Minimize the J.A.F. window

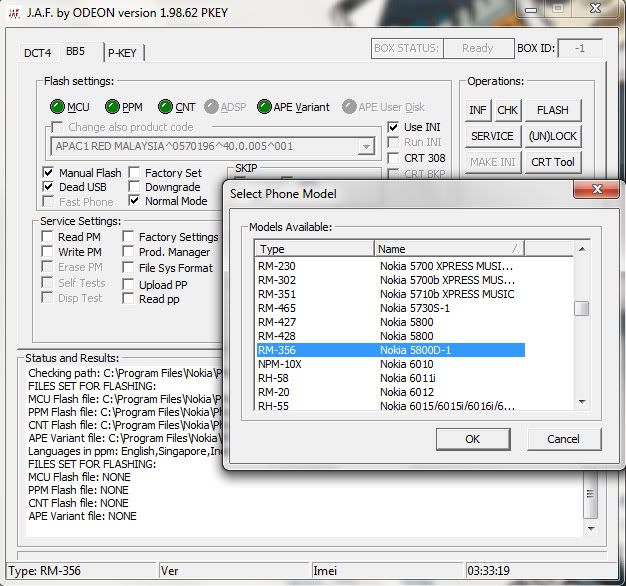coord(531,10)
